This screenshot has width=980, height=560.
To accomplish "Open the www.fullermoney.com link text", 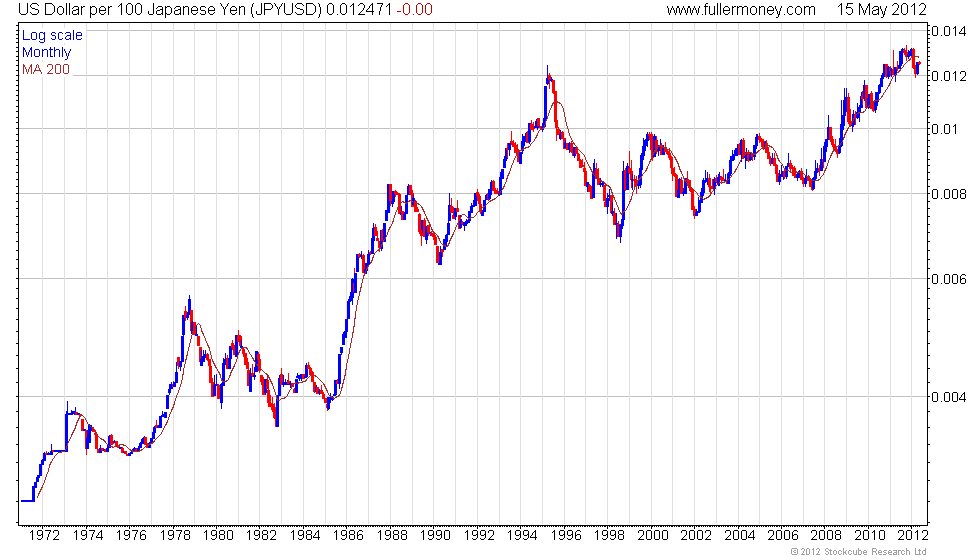I will pos(741,10).
